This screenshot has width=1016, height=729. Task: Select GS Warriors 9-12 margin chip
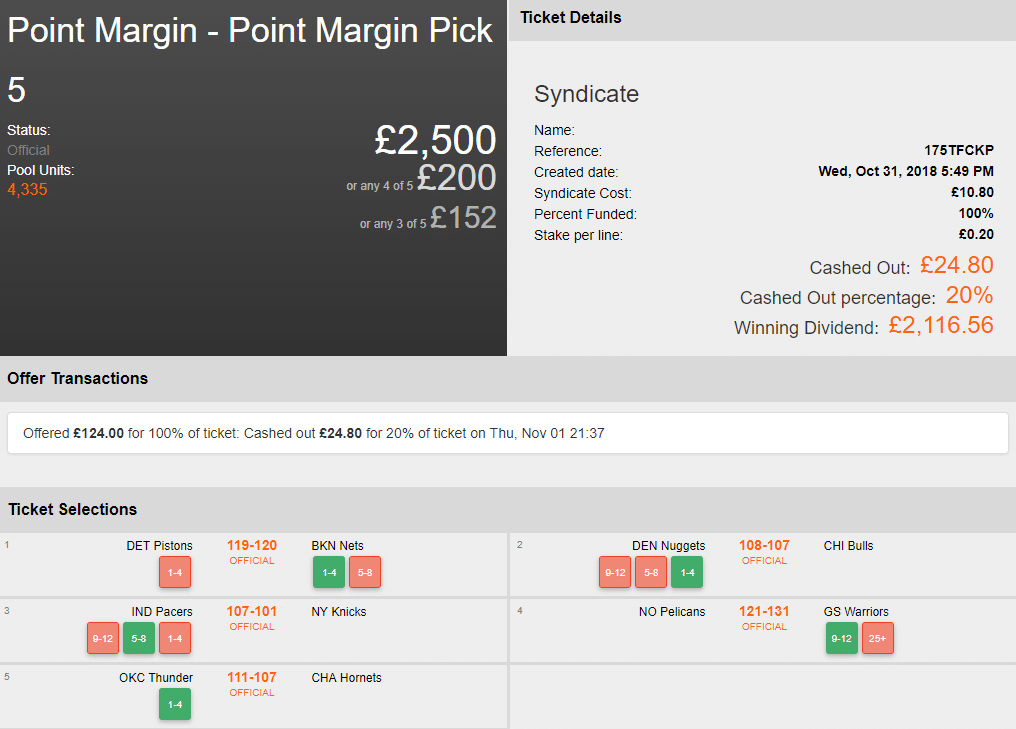pos(842,638)
